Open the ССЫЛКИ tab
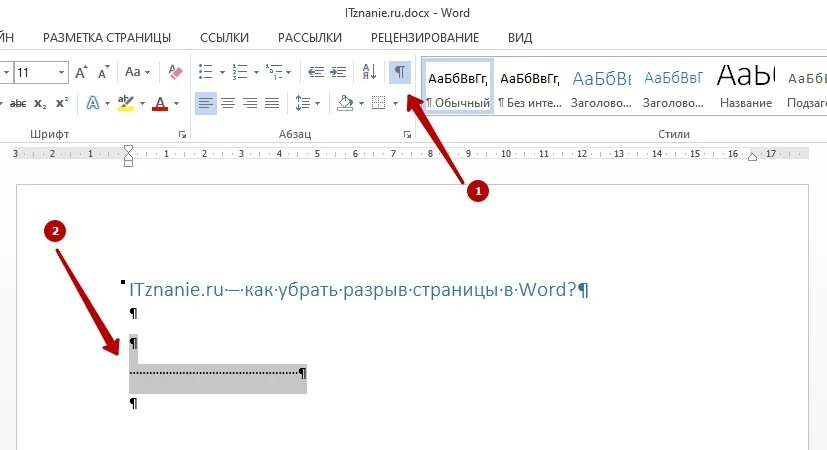This screenshot has width=827, height=450. [x=224, y=38]
